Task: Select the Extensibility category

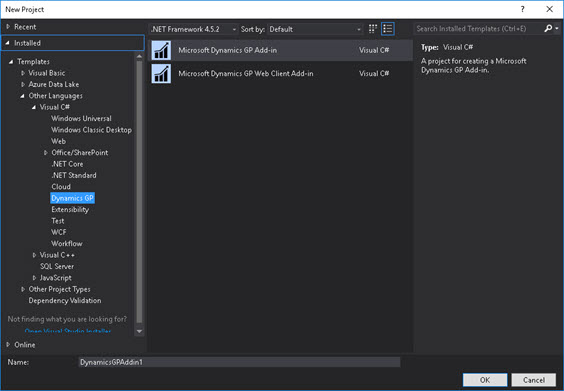Action: click(x=70, y=210)
